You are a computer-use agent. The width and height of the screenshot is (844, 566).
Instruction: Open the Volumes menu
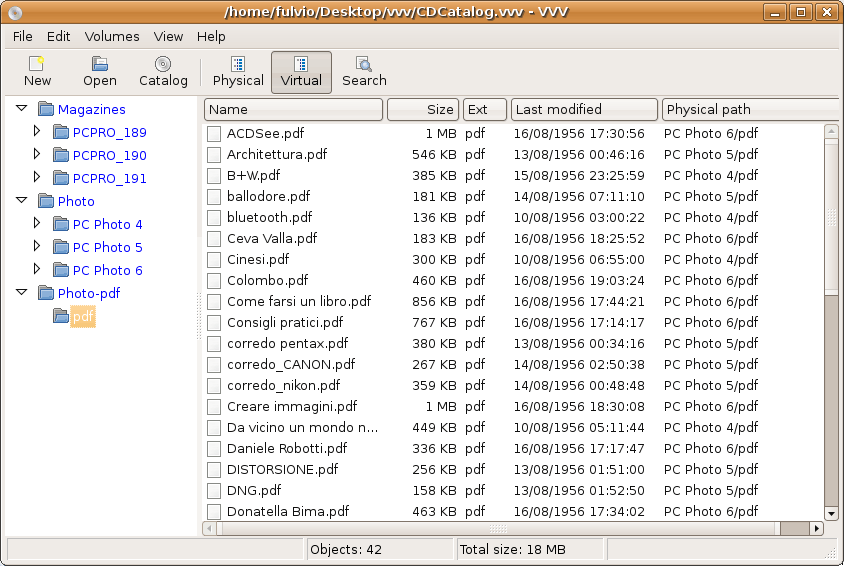click(112, 37)
